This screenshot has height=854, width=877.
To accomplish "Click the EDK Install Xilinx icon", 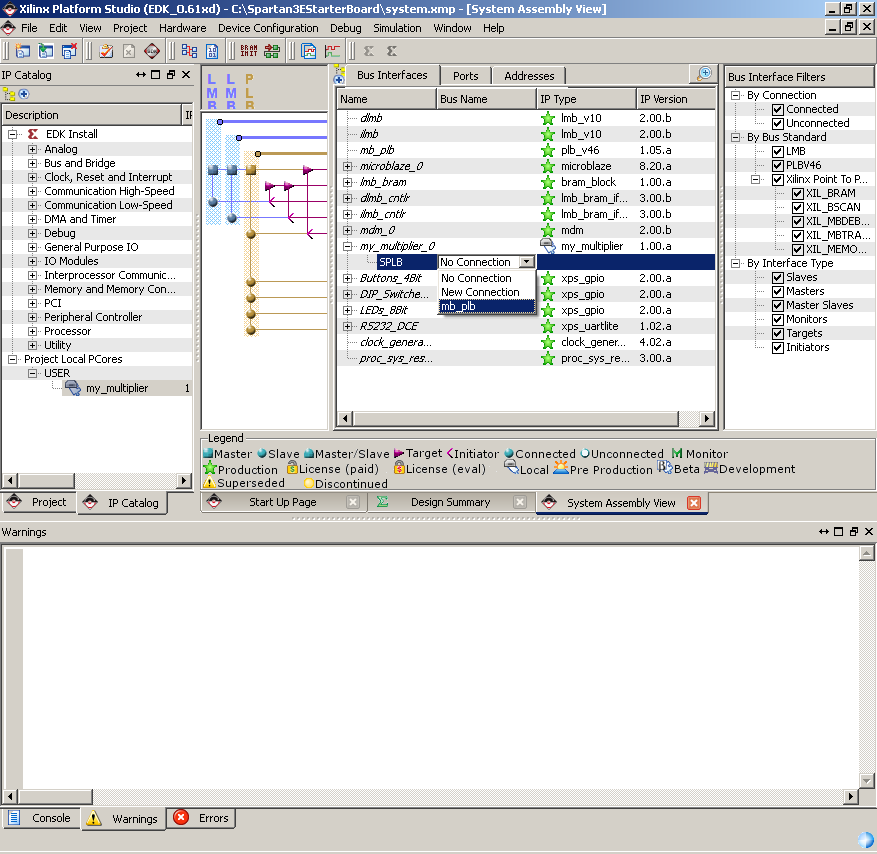I will 33,134.
